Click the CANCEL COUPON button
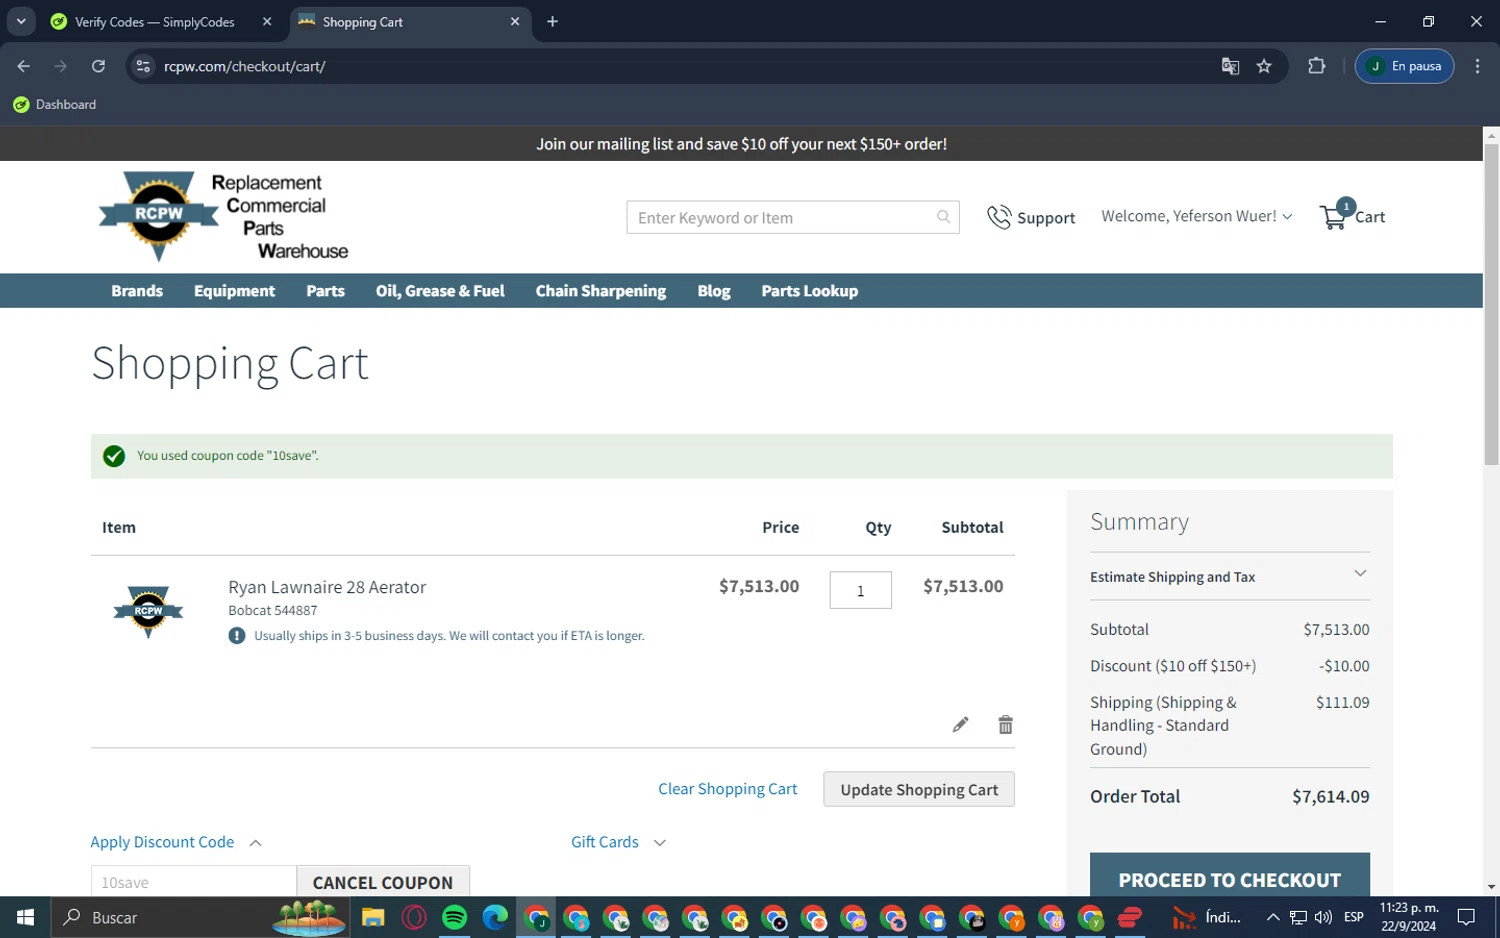The width and height of the screenshot is (1500, 938). pos(383,882)
